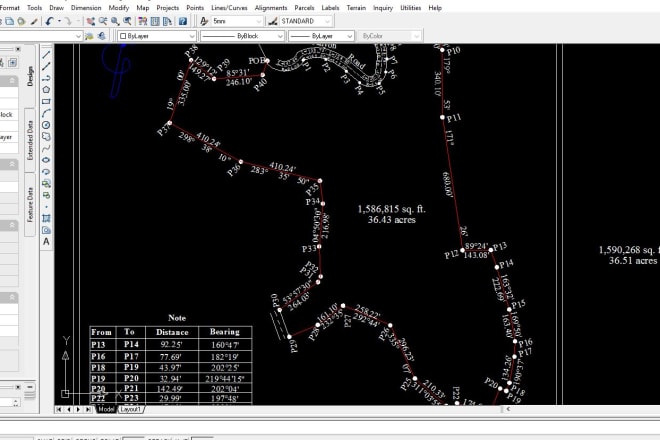Click the Dimension Style icon

pyautogui.click(x=273, y=21)
